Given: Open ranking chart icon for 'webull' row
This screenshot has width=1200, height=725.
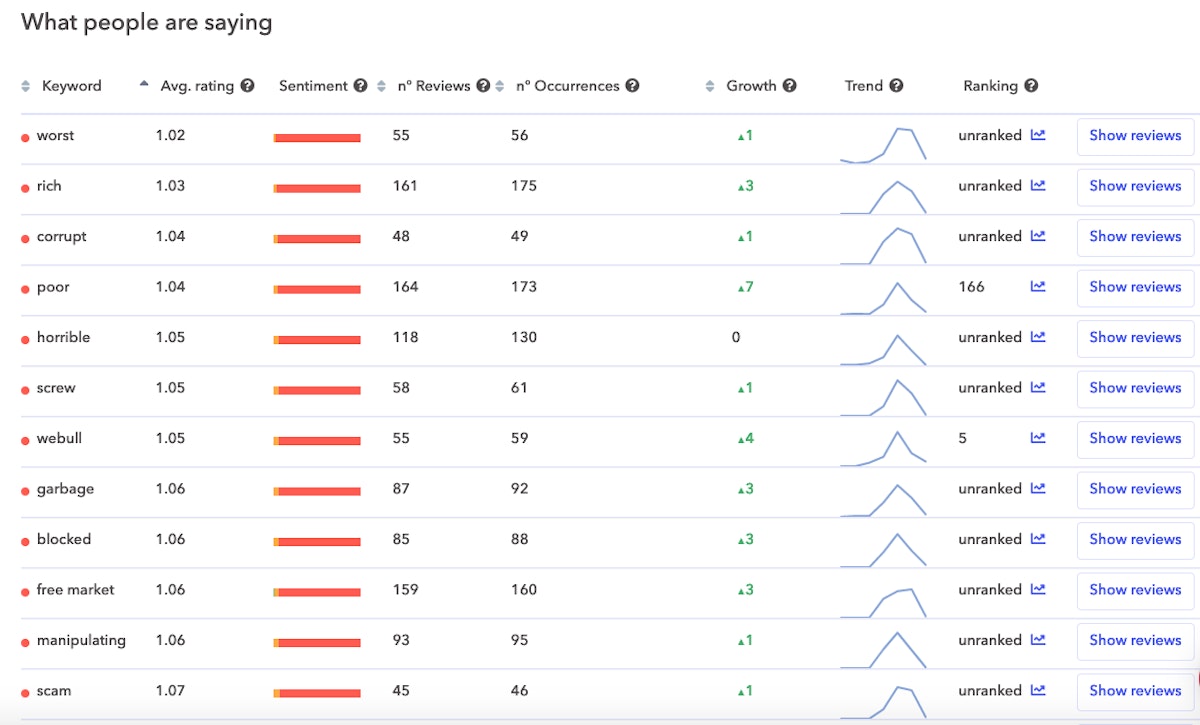Looking at the screenshot, I should 1038,438.
